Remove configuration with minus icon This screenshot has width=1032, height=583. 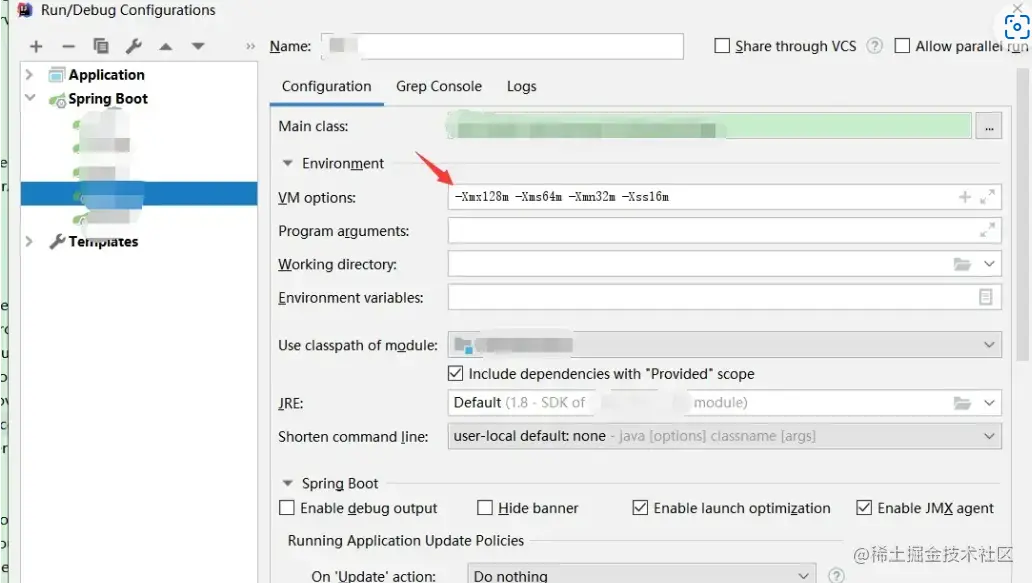(x=68, y=46)
